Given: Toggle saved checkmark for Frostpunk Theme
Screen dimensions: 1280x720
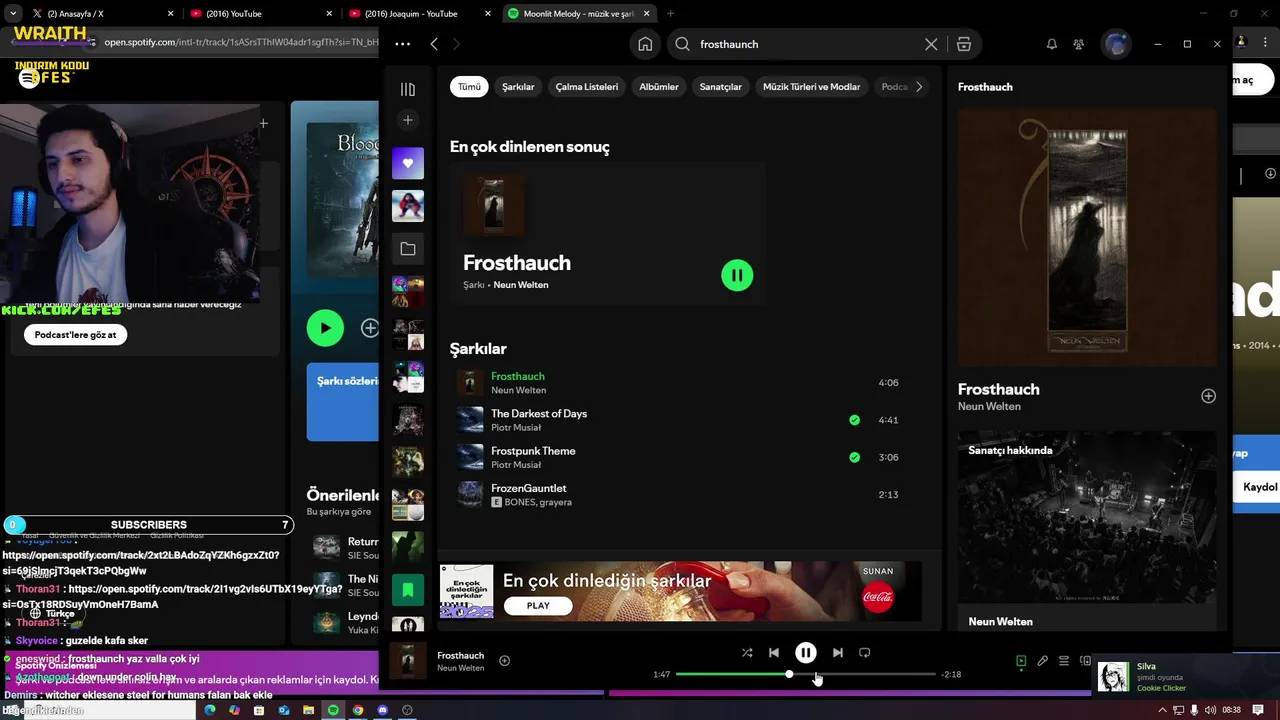Looking at the screenshot, I should [x=854, y=457].
